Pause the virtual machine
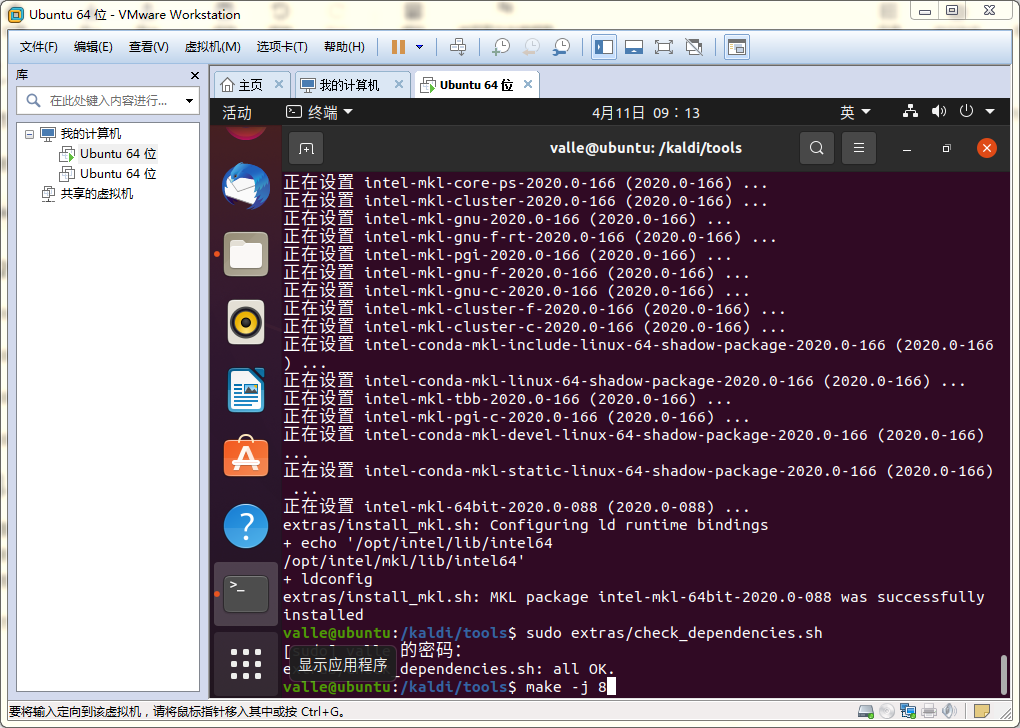Viewport: 1020px width, 728px height. [398, 47]
